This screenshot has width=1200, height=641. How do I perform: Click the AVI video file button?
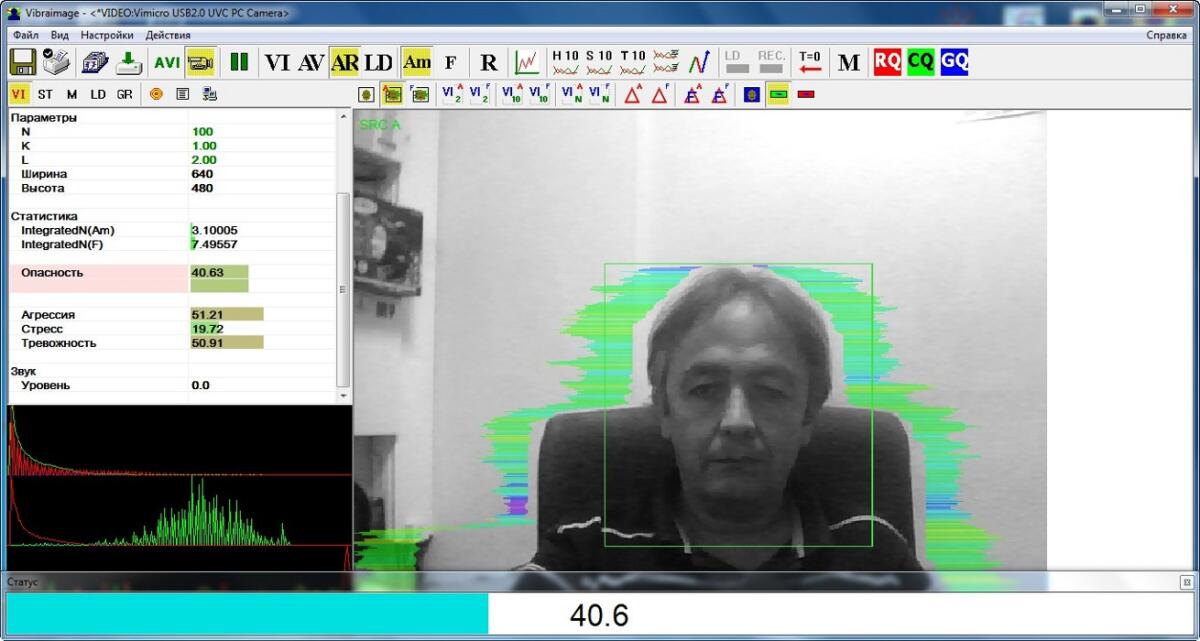click(x=167, y=62)
